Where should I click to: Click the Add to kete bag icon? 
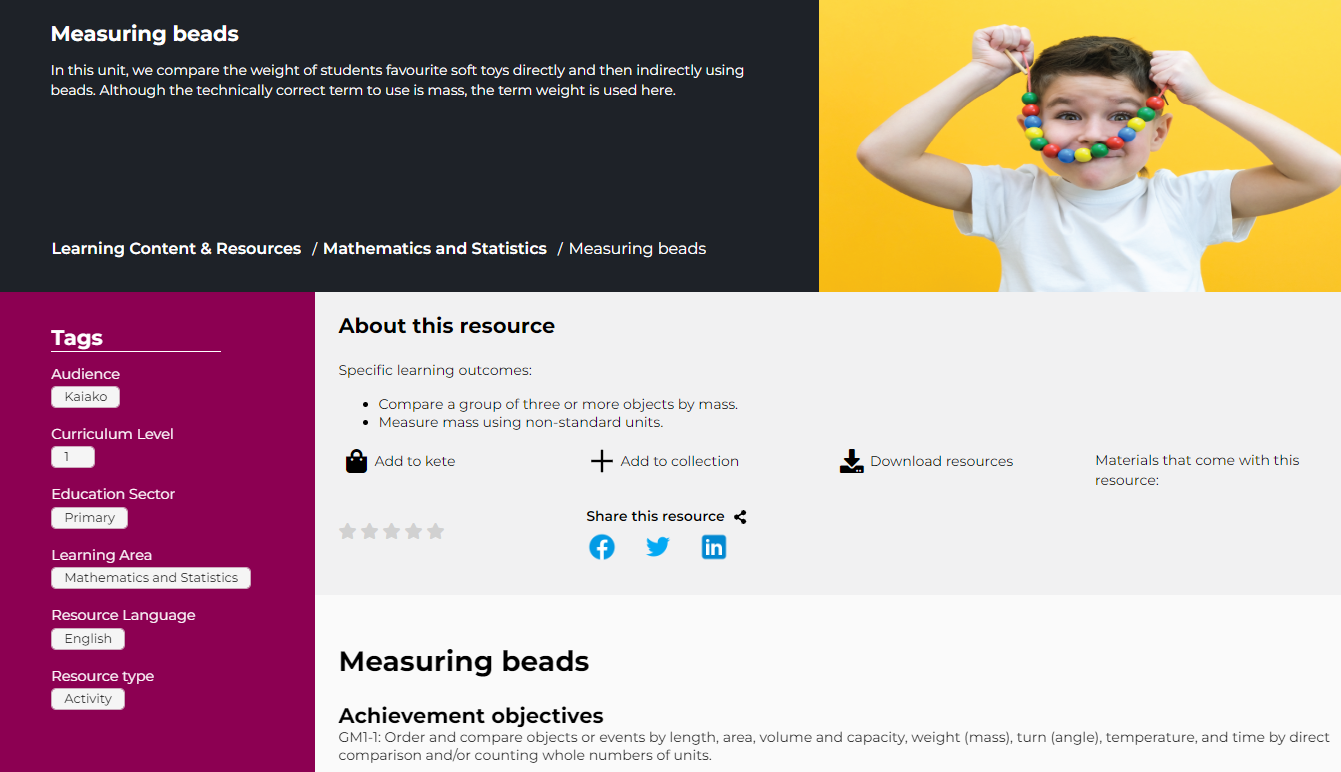(356, 461)
